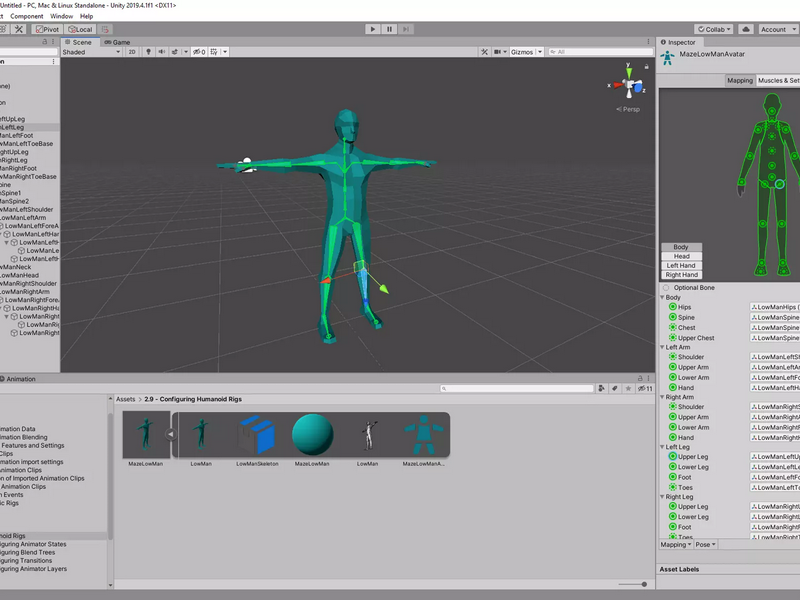Click the Play button in toolbar
Image resolution: width=800 pixels, height=600 pixels.
[x=372, y=29]
